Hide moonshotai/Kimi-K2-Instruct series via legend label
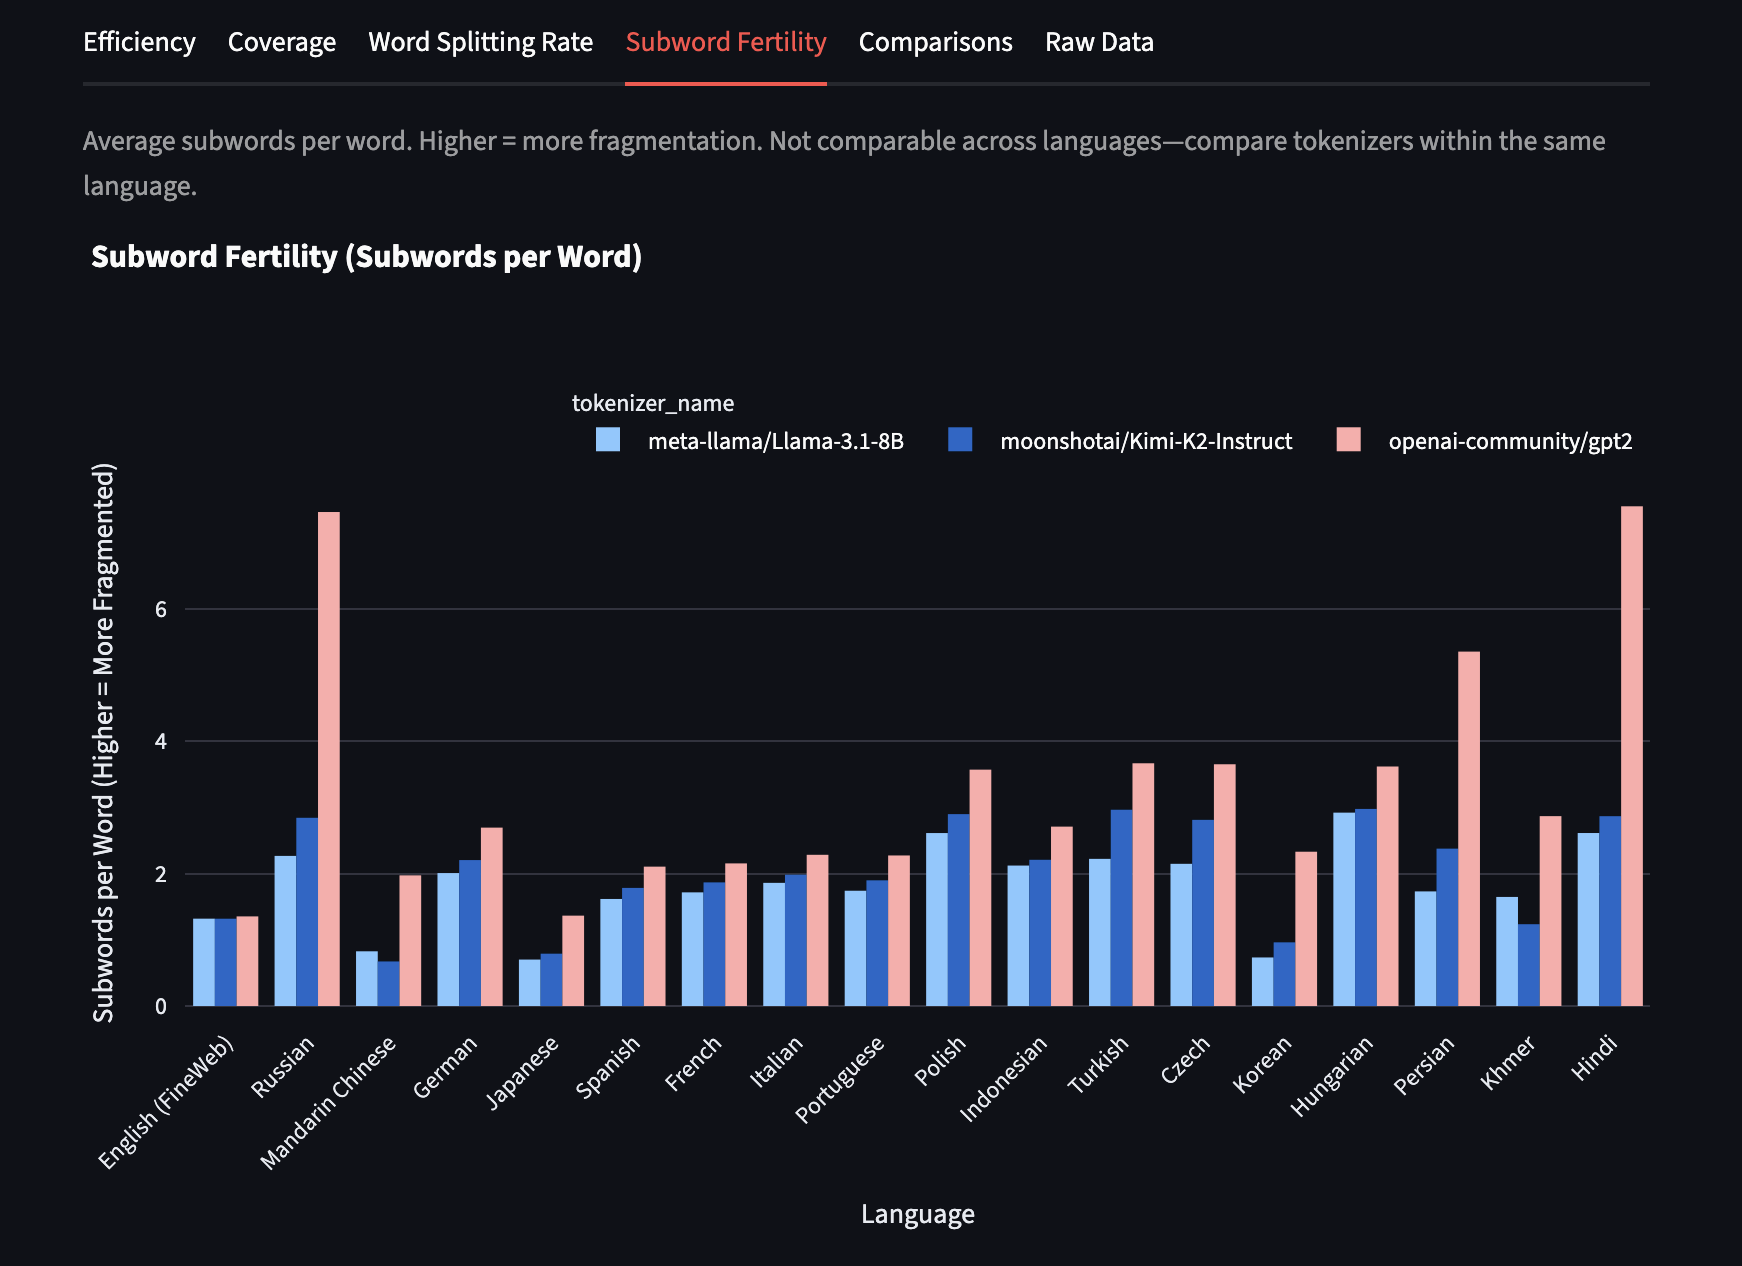The image size is (1742, 1266). coord(1145,441)
